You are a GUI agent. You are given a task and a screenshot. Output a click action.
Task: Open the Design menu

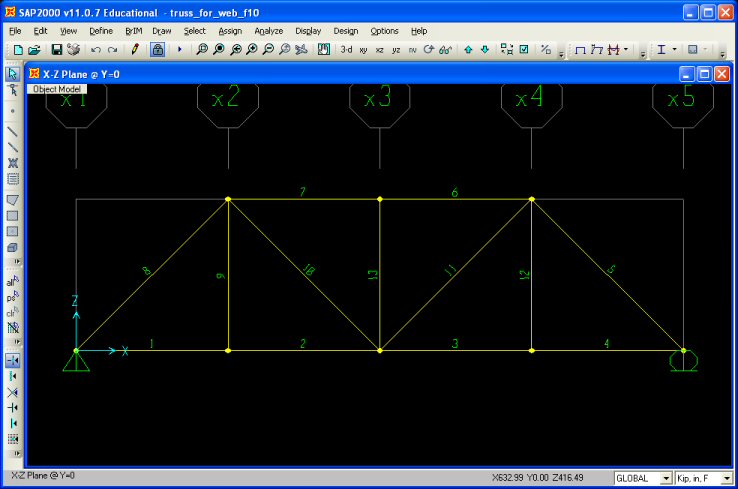click(346, 31)
